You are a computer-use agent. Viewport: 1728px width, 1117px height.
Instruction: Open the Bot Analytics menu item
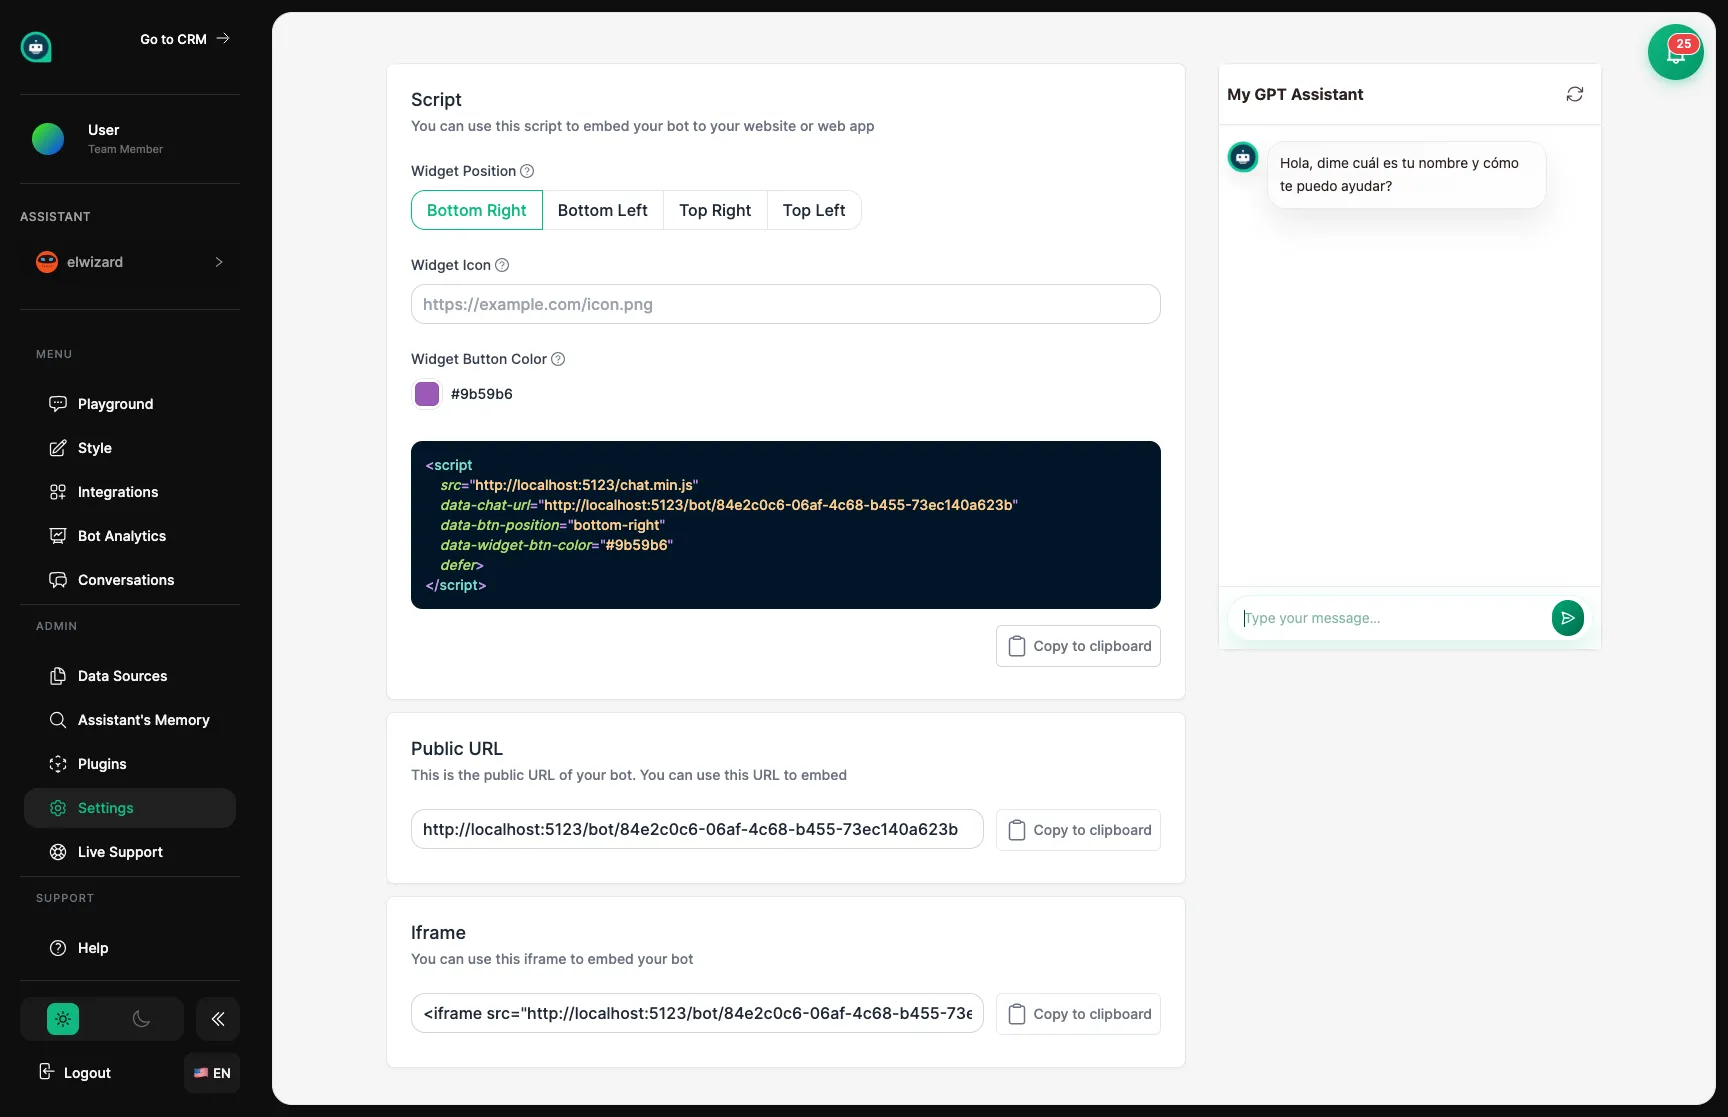click(x=130, y=536)
